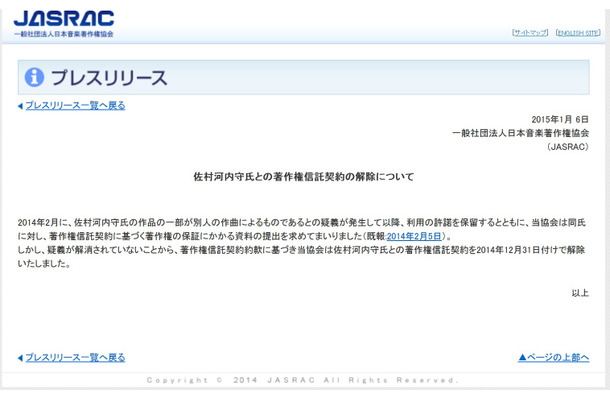Click the プレスリリース page heading

[109, 77]
